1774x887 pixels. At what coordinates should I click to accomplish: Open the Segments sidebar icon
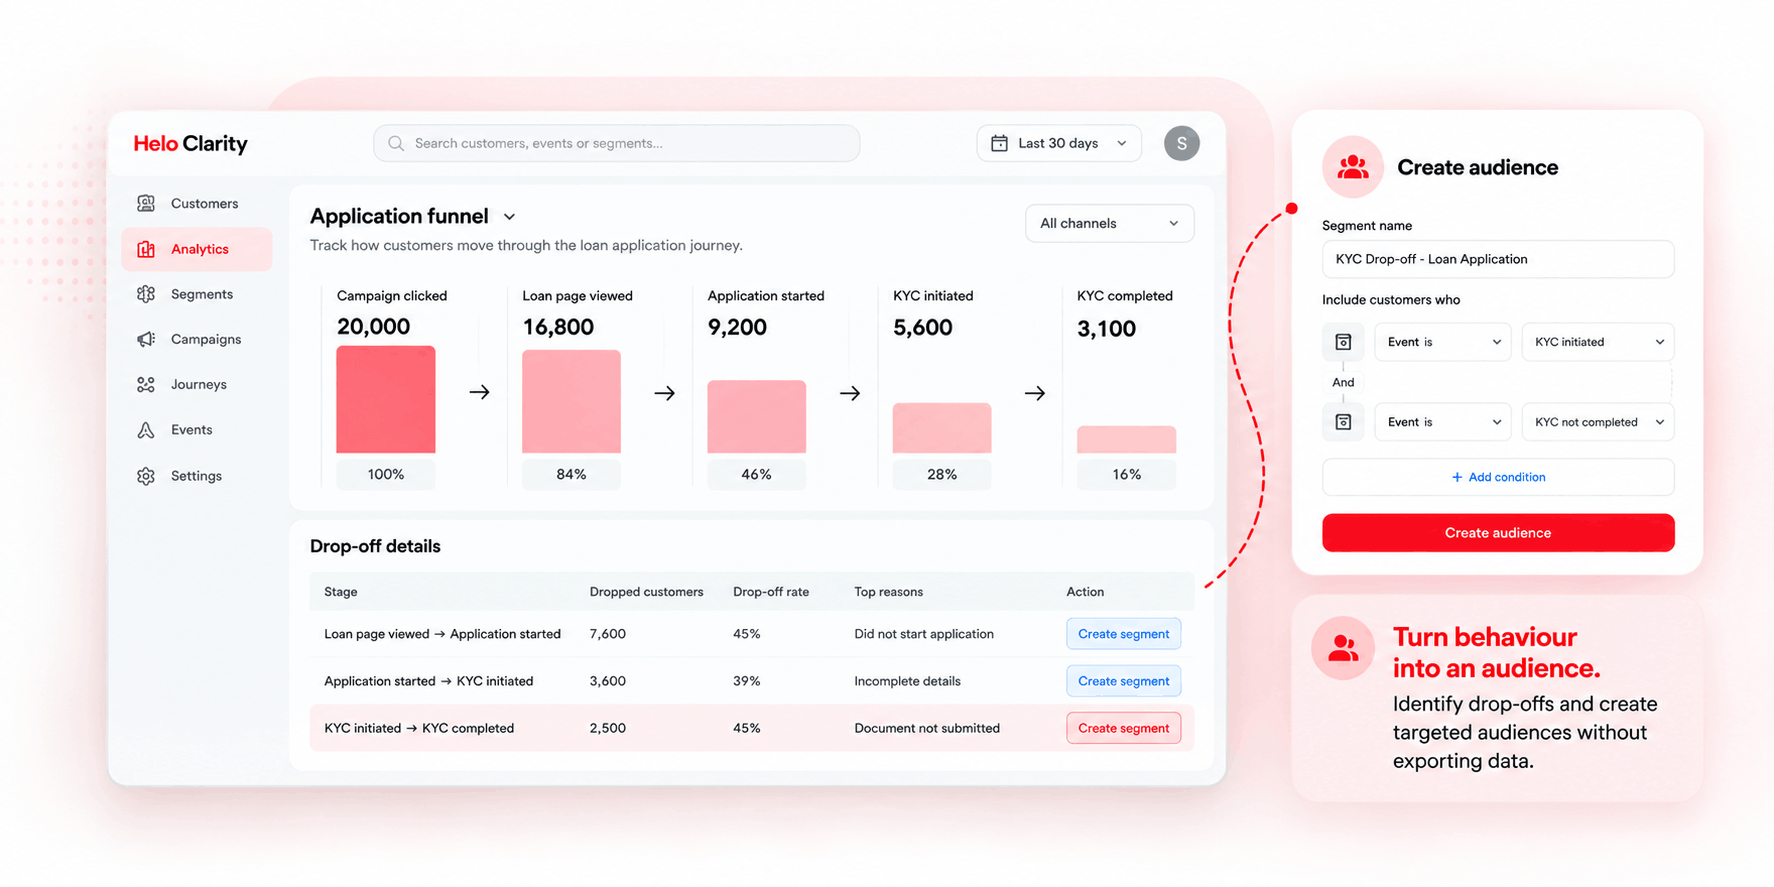pyautogui.click(x=146, y=294)
